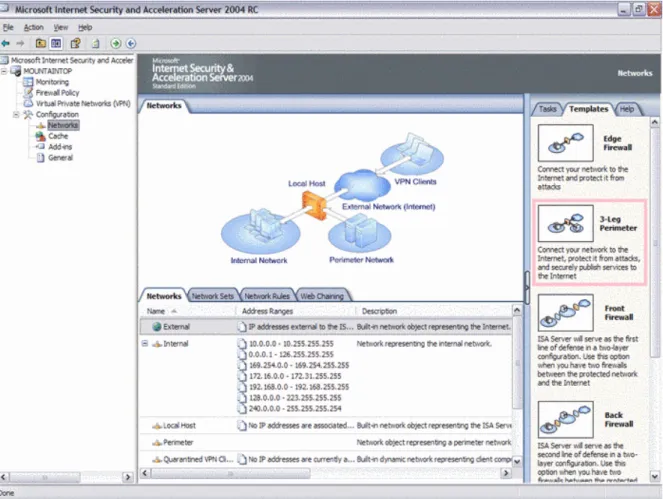
Task: Click the 3-Leg Perimeter link text
Action: pos(618,224)
